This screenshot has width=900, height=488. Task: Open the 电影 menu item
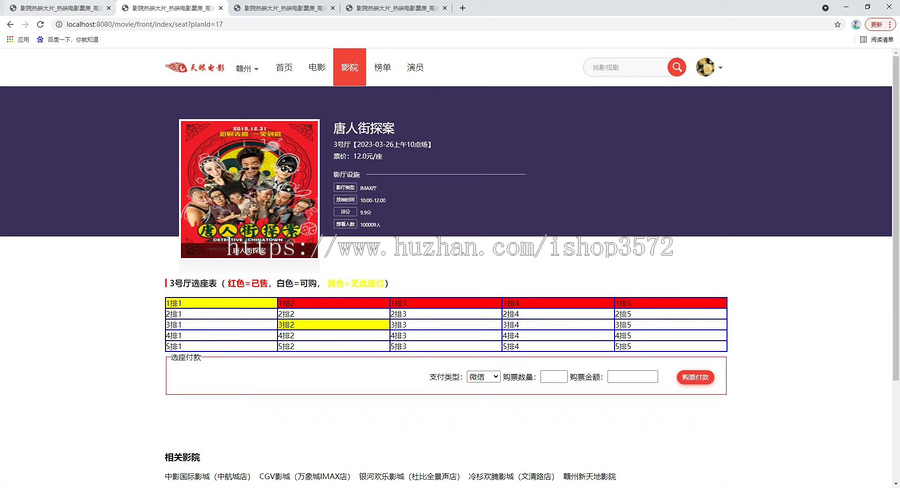pos(317,67)
